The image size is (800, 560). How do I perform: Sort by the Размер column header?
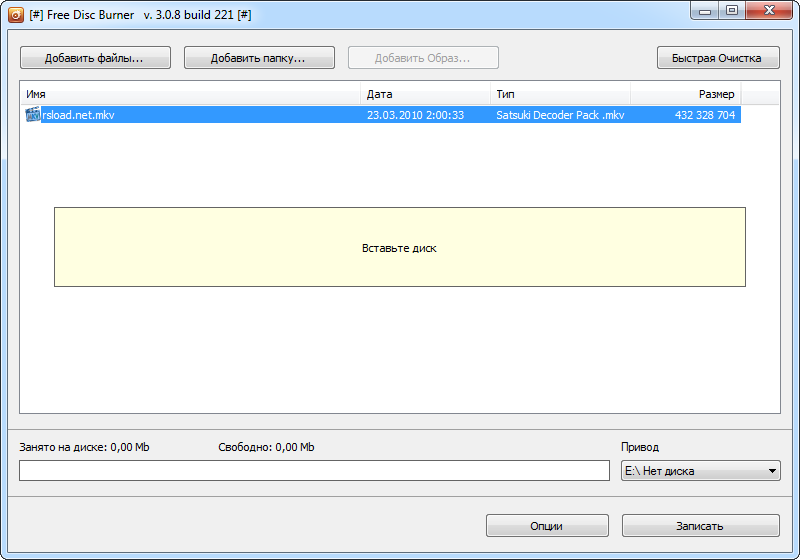[x=686, y=94]
